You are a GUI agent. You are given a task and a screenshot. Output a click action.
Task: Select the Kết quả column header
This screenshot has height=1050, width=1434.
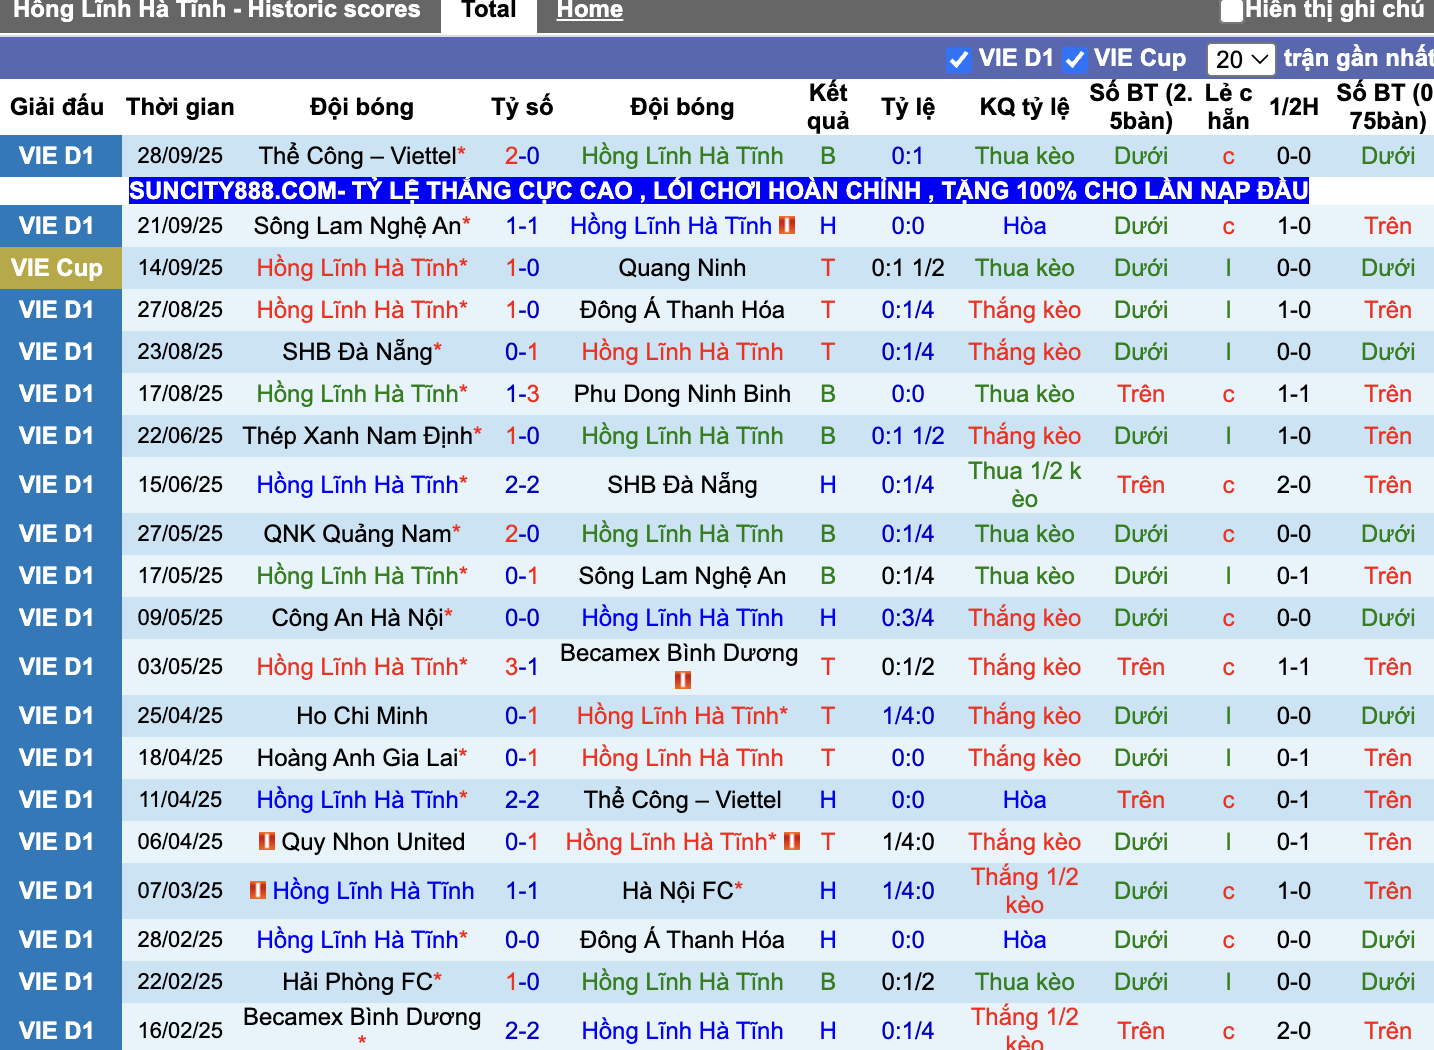[828, 107]
